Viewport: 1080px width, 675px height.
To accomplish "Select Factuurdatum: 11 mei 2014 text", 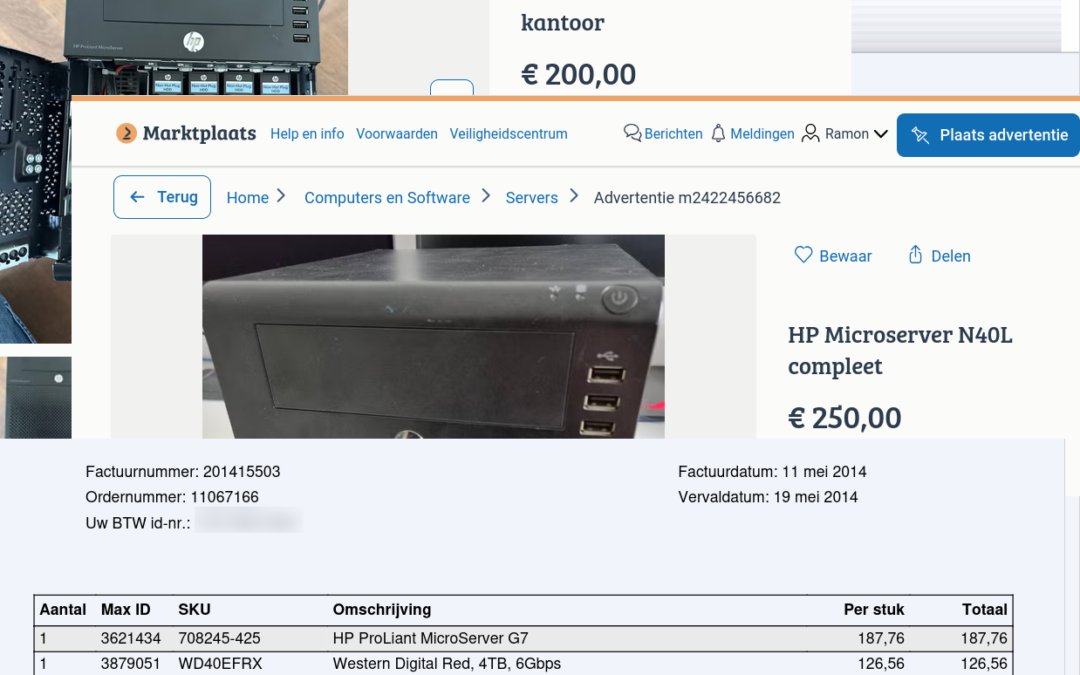I will coord(772,472).
